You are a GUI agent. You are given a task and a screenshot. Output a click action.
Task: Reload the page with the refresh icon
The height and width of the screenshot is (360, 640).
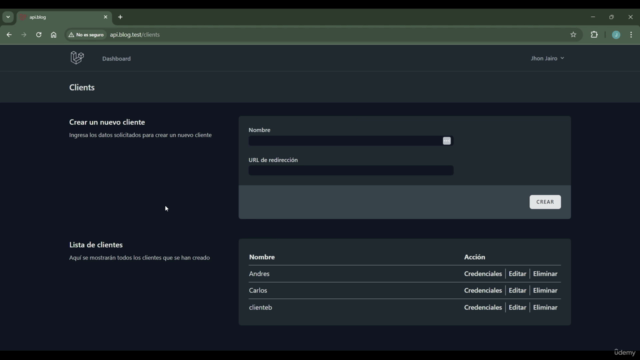[x=38, y=35]
